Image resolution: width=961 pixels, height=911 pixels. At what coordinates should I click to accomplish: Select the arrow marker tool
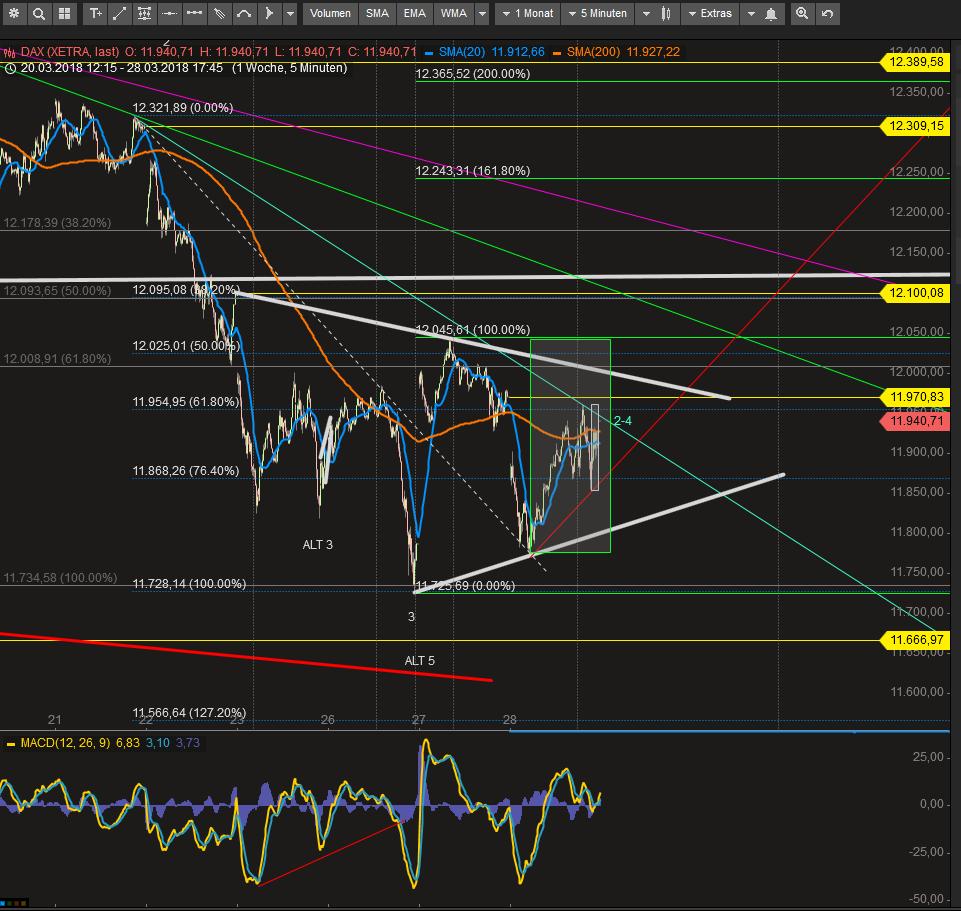tap(268, 13)
